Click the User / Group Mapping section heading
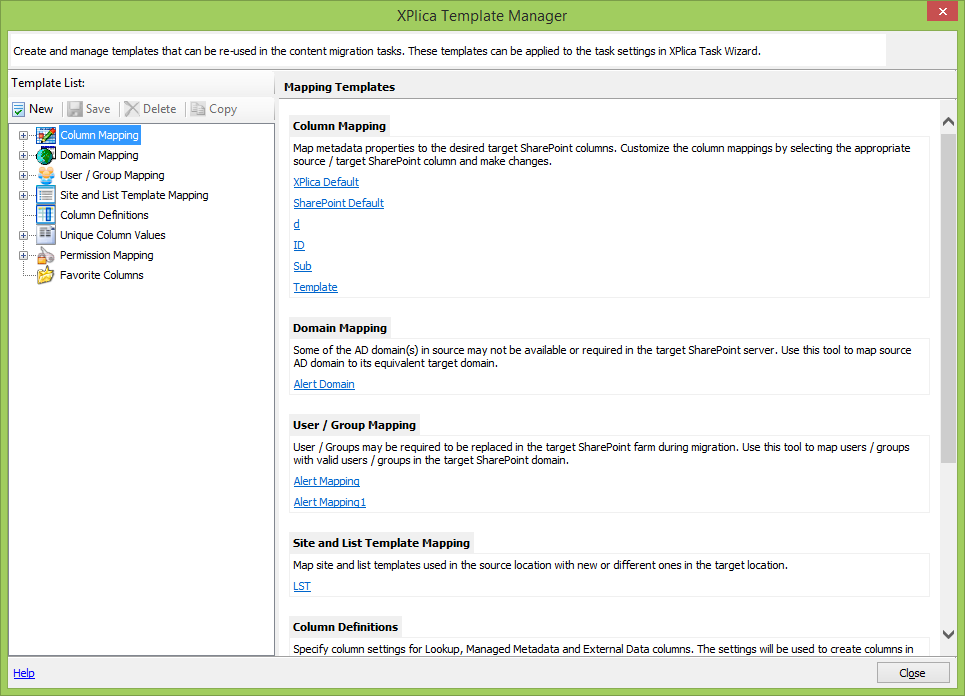This screenshot has width=965, height=696. [x=354, y=425]
